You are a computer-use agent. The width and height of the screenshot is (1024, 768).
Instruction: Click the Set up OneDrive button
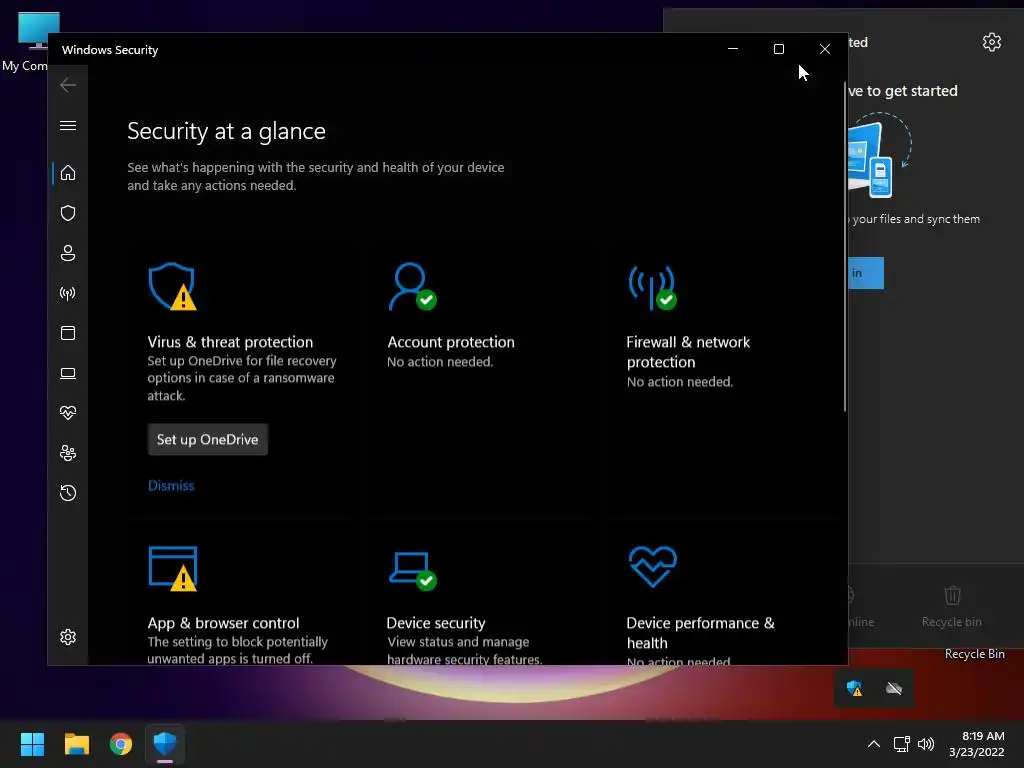pos(208,440)
